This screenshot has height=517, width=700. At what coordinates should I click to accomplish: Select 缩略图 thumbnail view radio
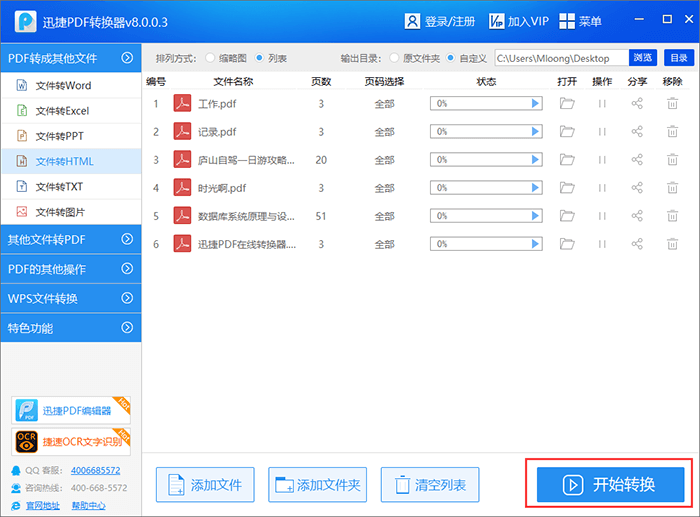[x=210, y=58]
